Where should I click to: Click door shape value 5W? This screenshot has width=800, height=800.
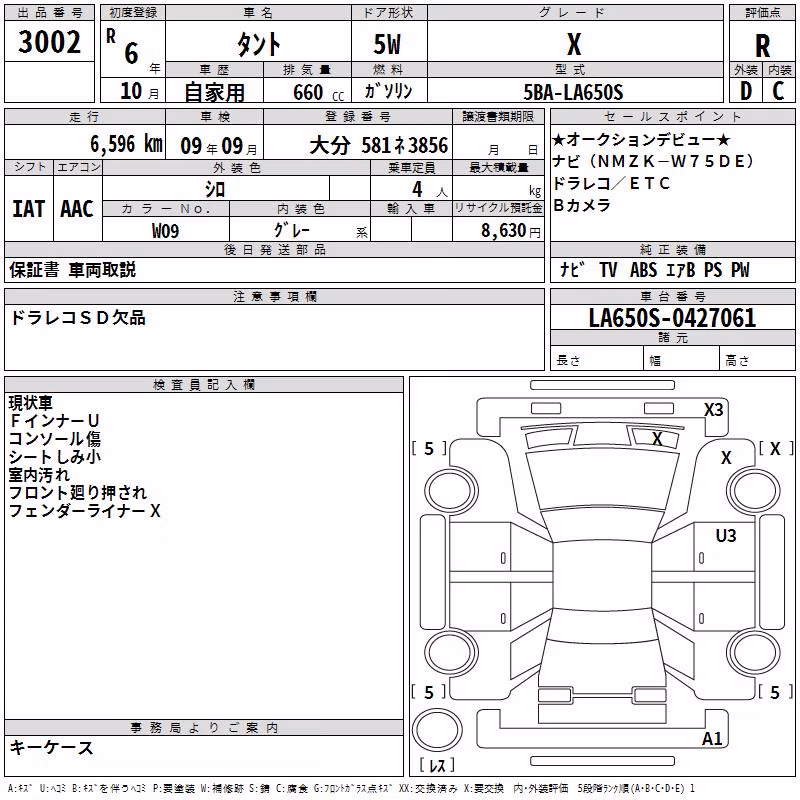387,44
